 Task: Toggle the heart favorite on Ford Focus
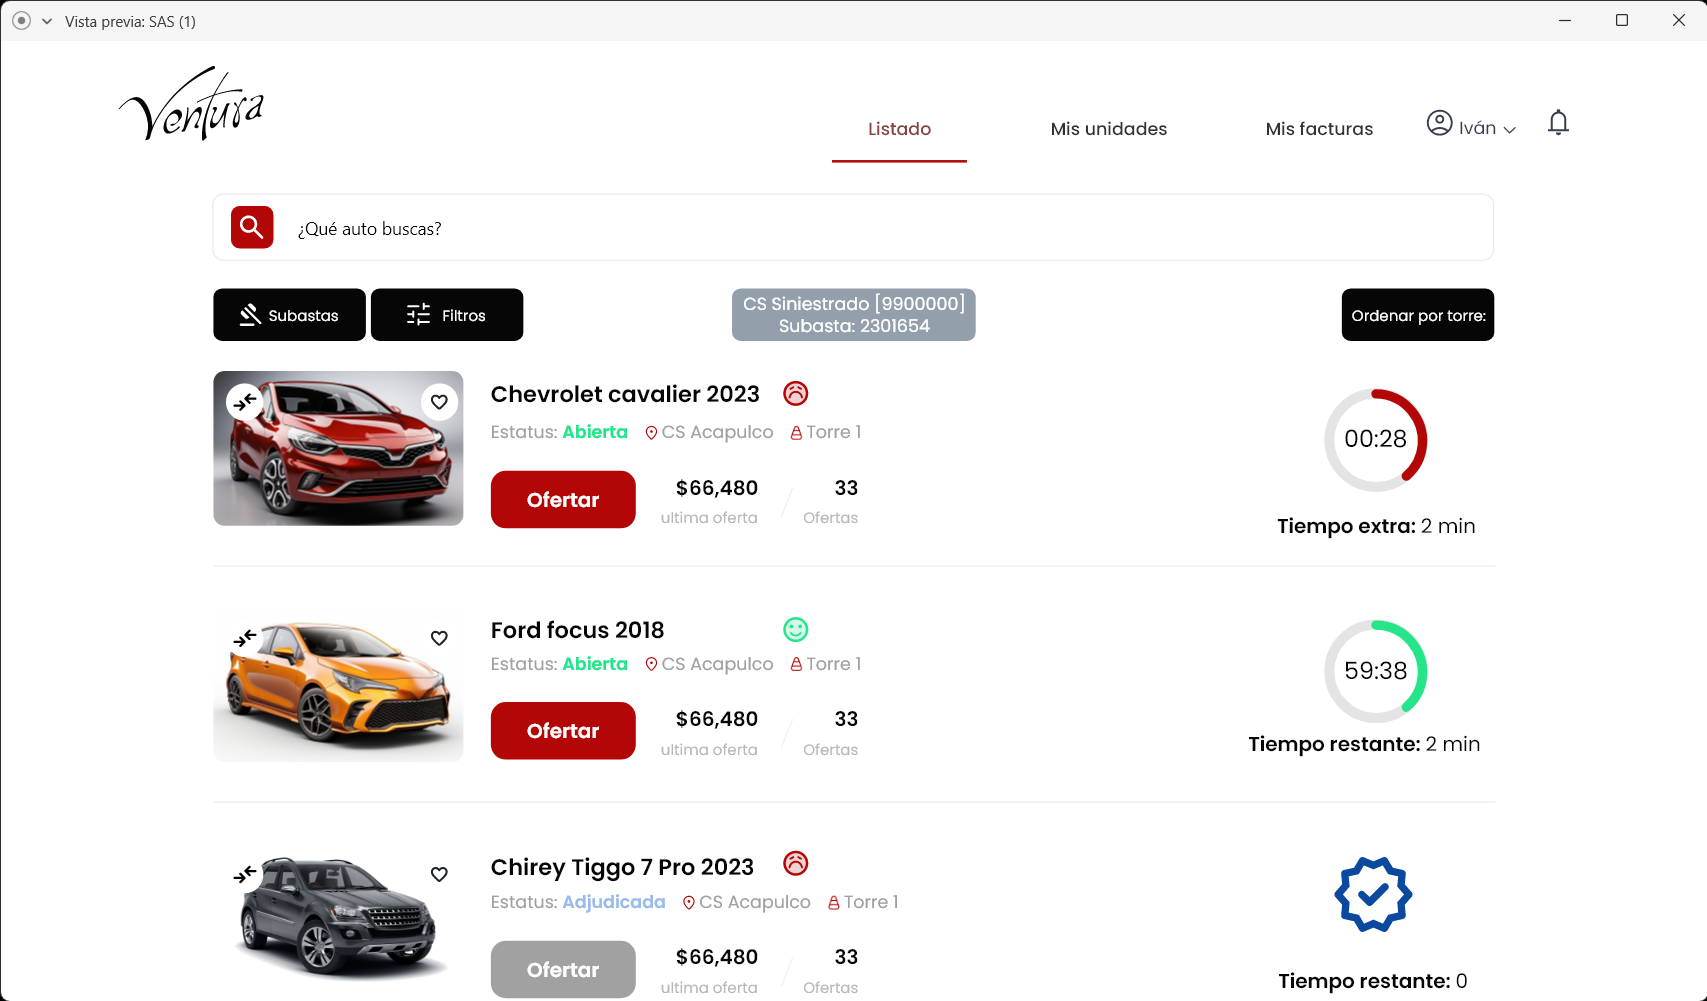click(439, 638)
